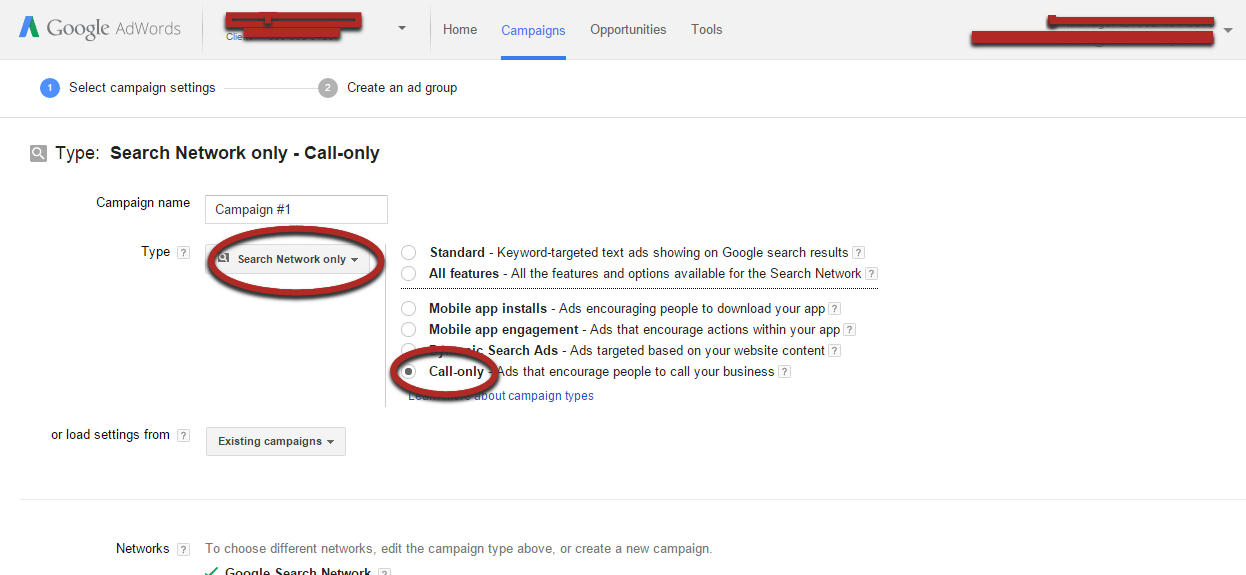This screenshot has width=1246, height=575.
Task: Click the 'or load settings from' label
Action: [x=111, y=435]
